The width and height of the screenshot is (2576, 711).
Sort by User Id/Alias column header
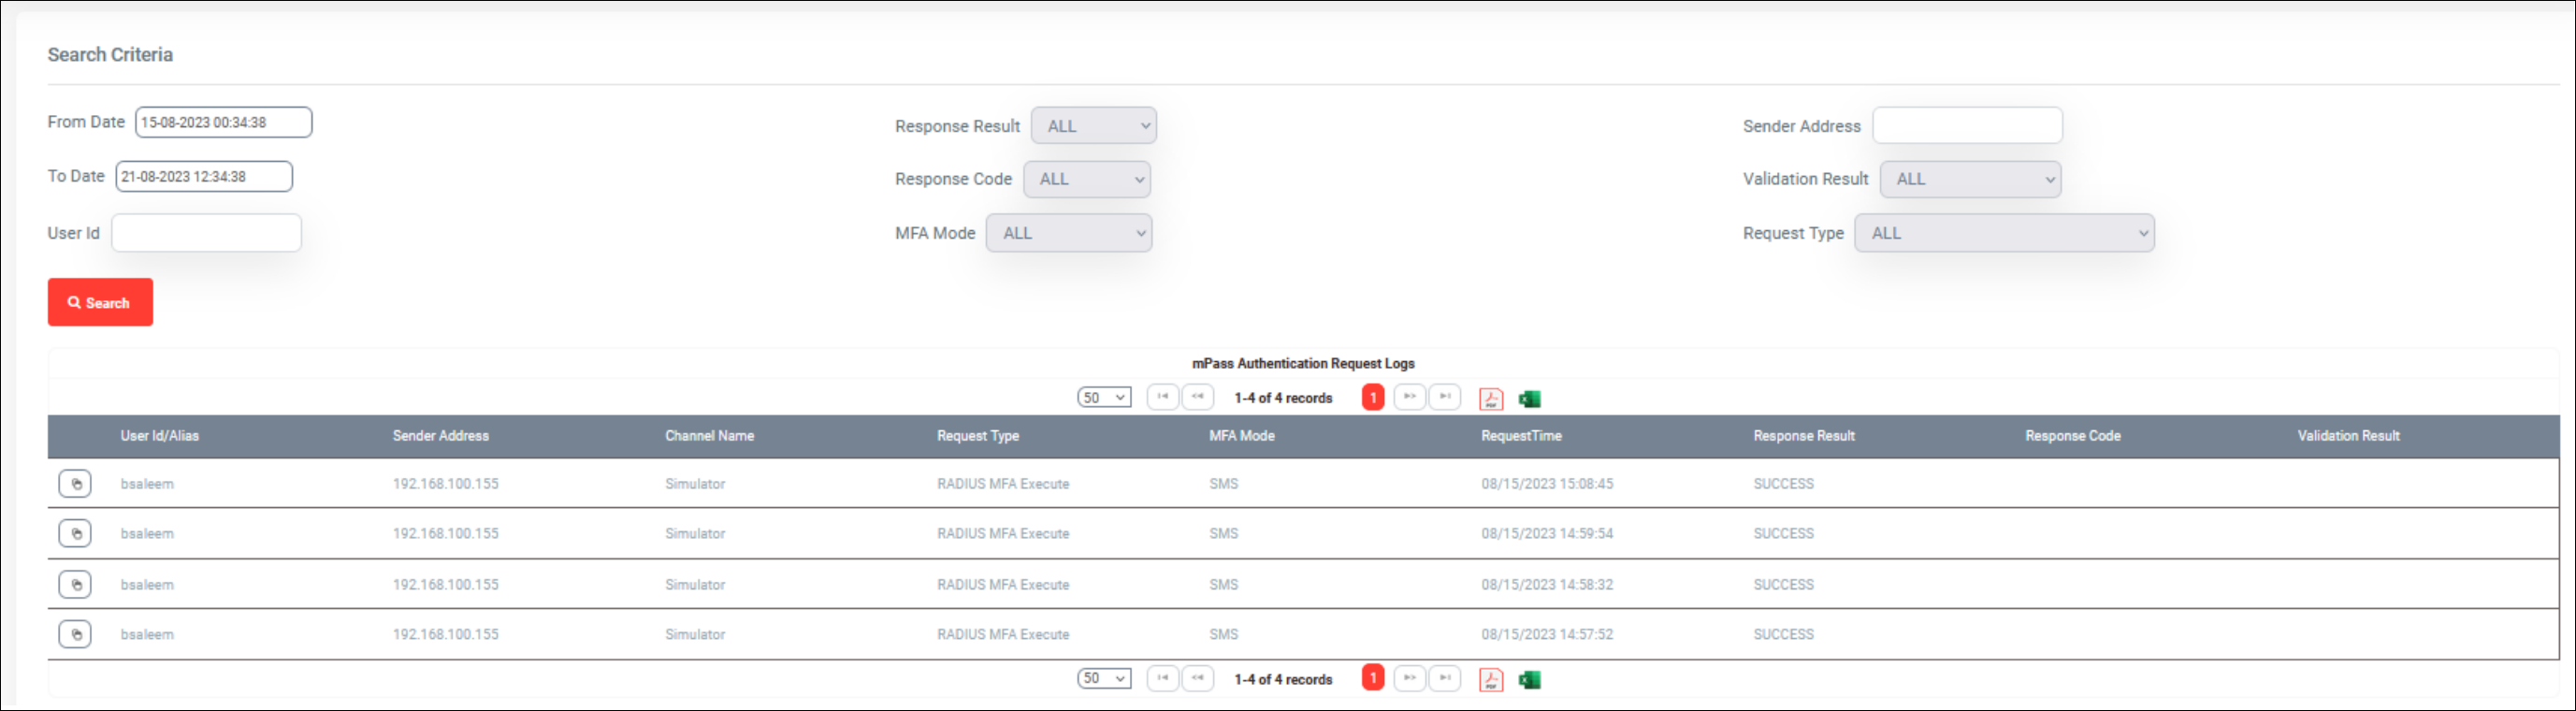click(x=160, y=436)
